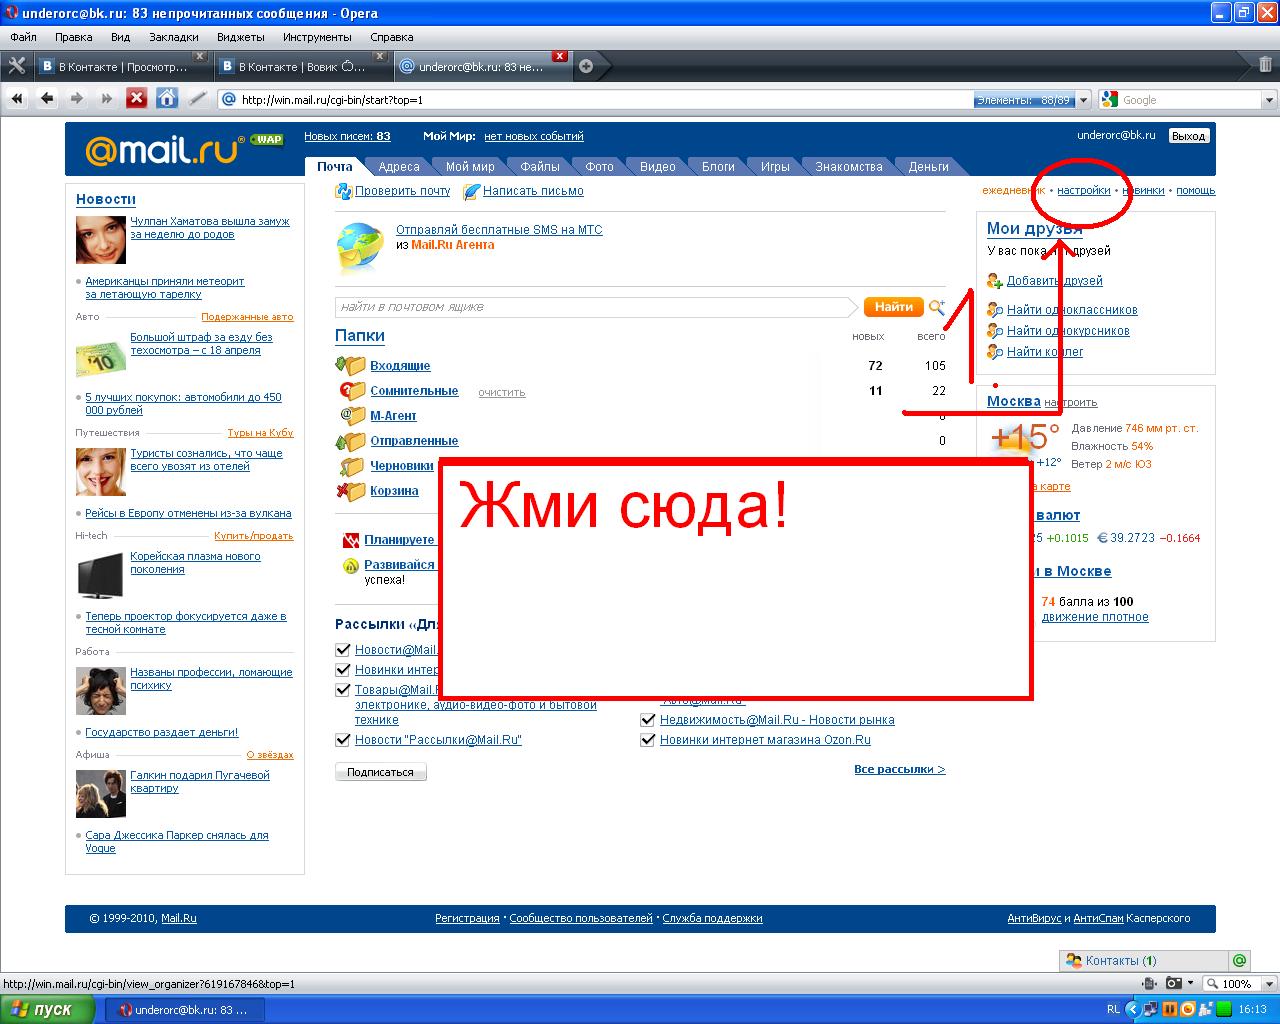Screen dimensions: 1280x1024
Task: Click the очистить link beside Сомнительные
Action: [x=501, y=392]
